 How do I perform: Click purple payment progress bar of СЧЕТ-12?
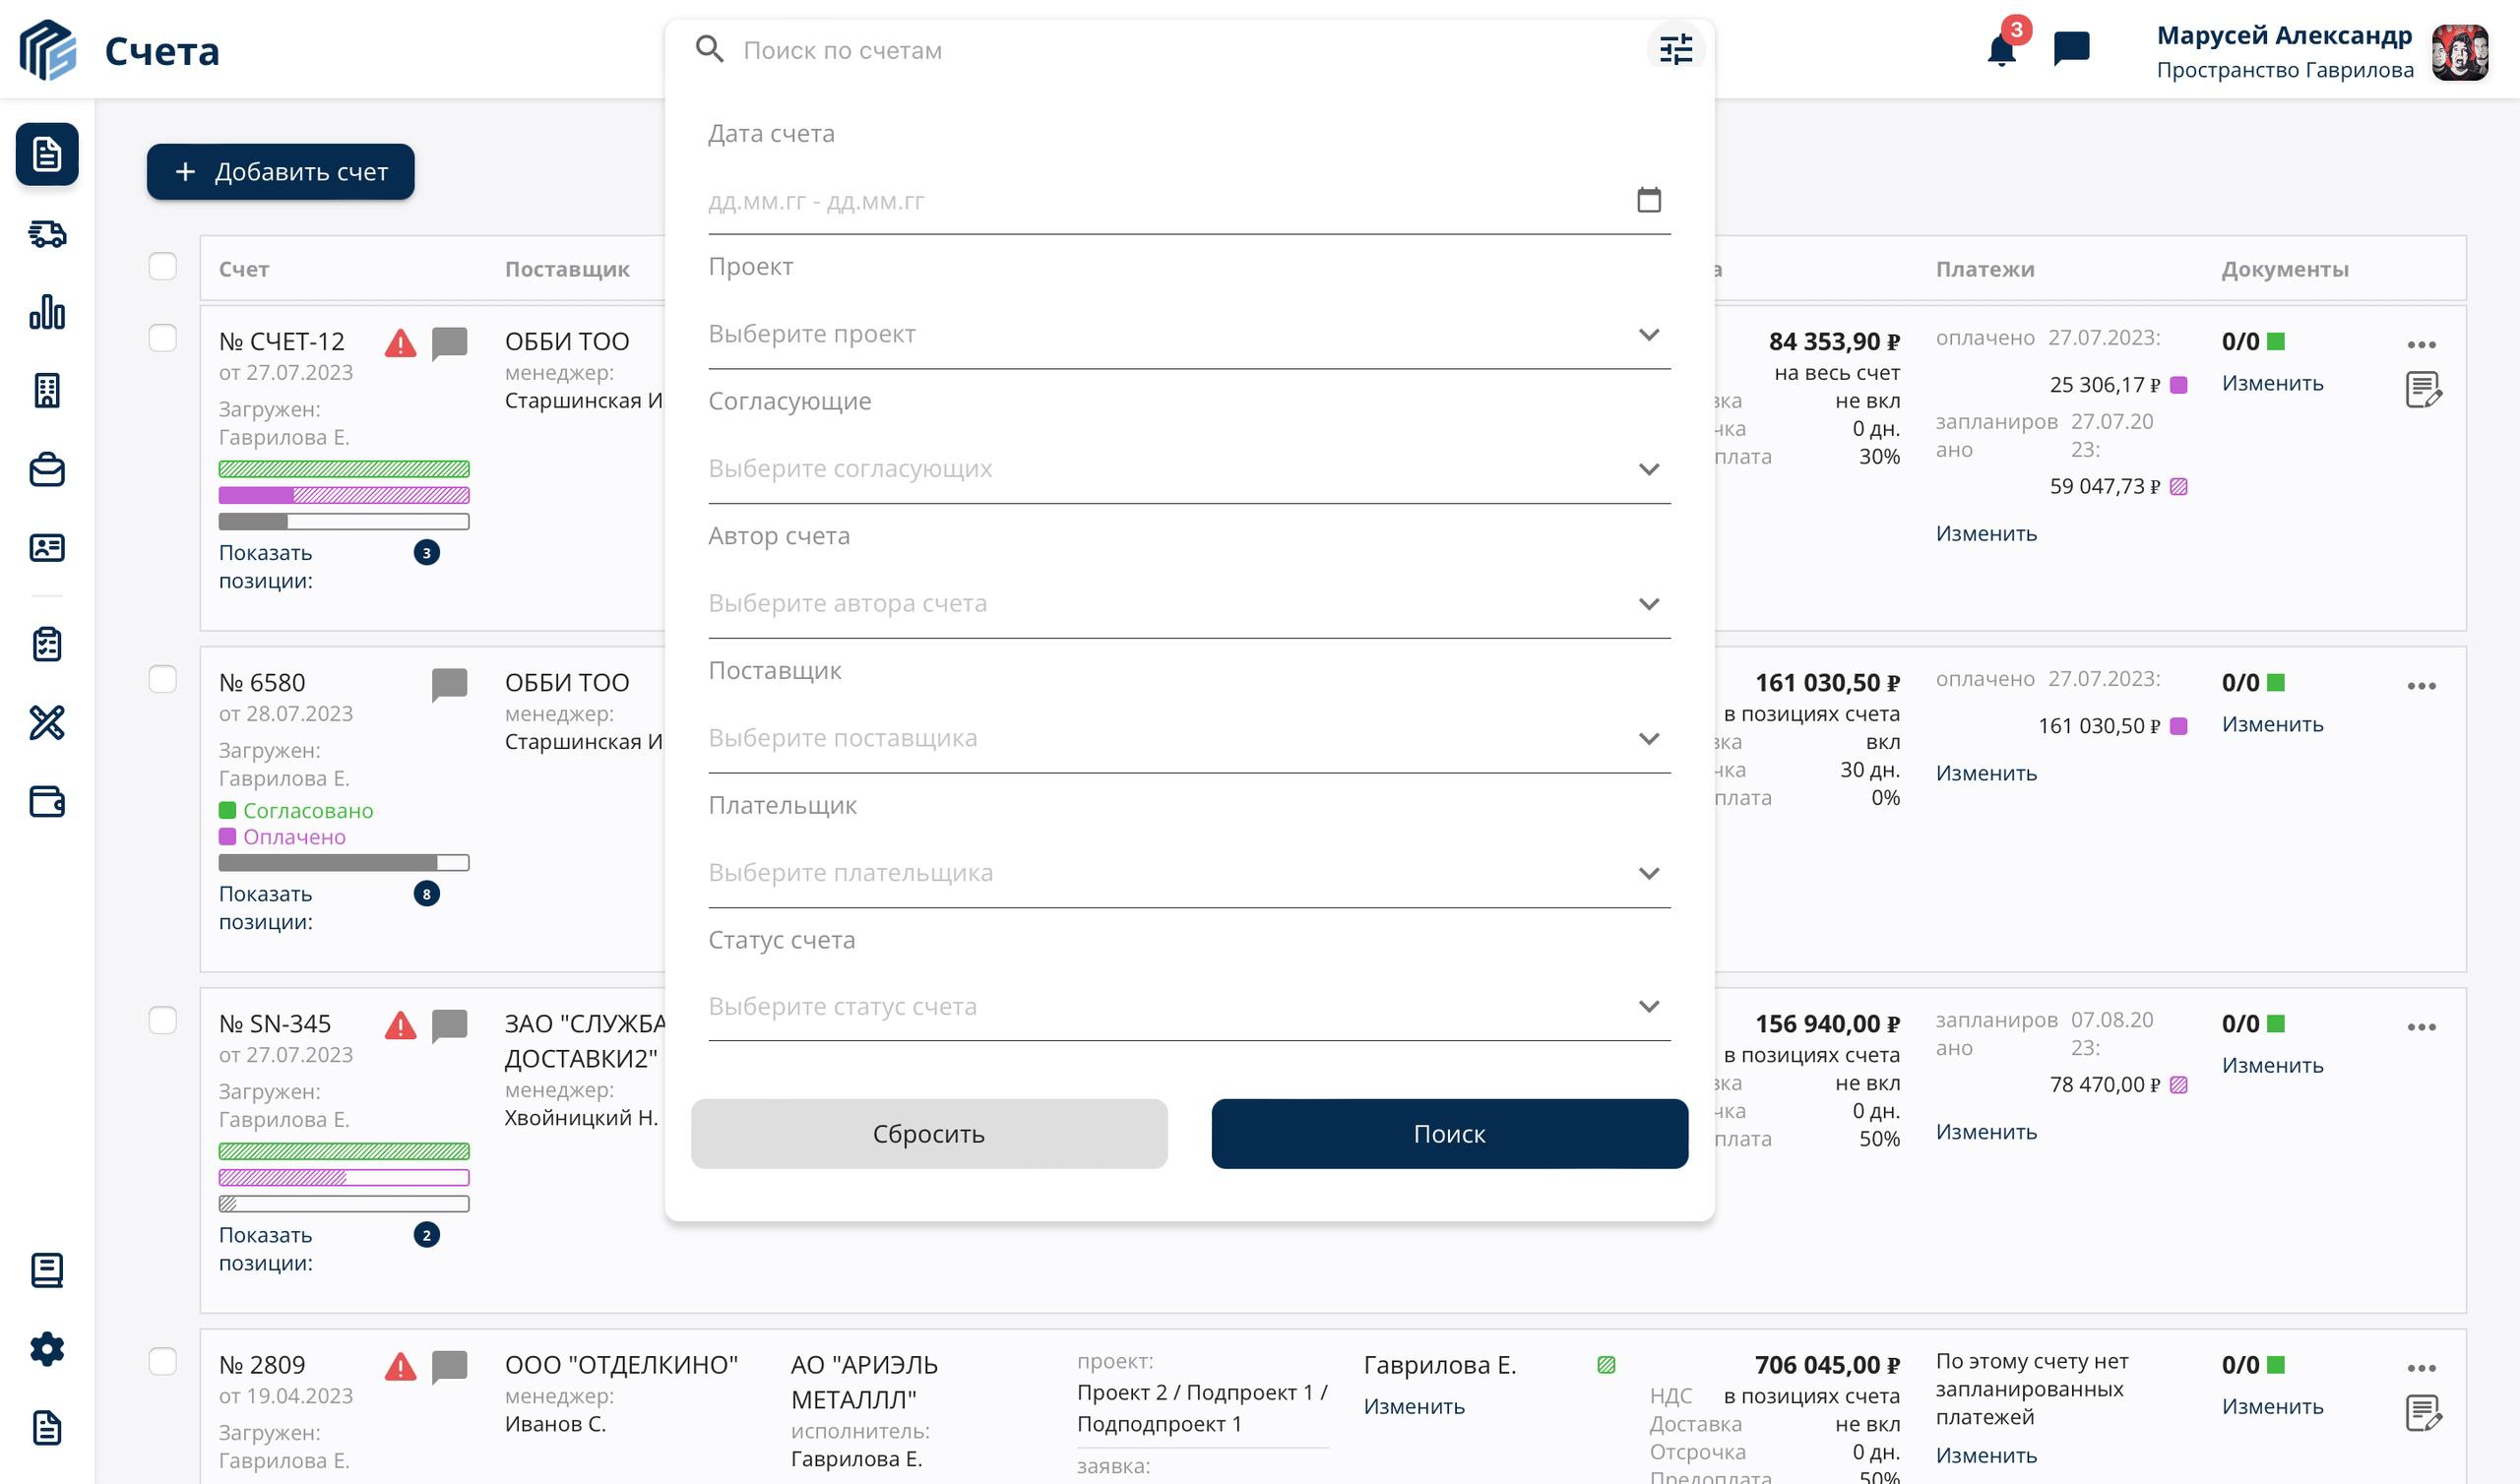point(344,495)
